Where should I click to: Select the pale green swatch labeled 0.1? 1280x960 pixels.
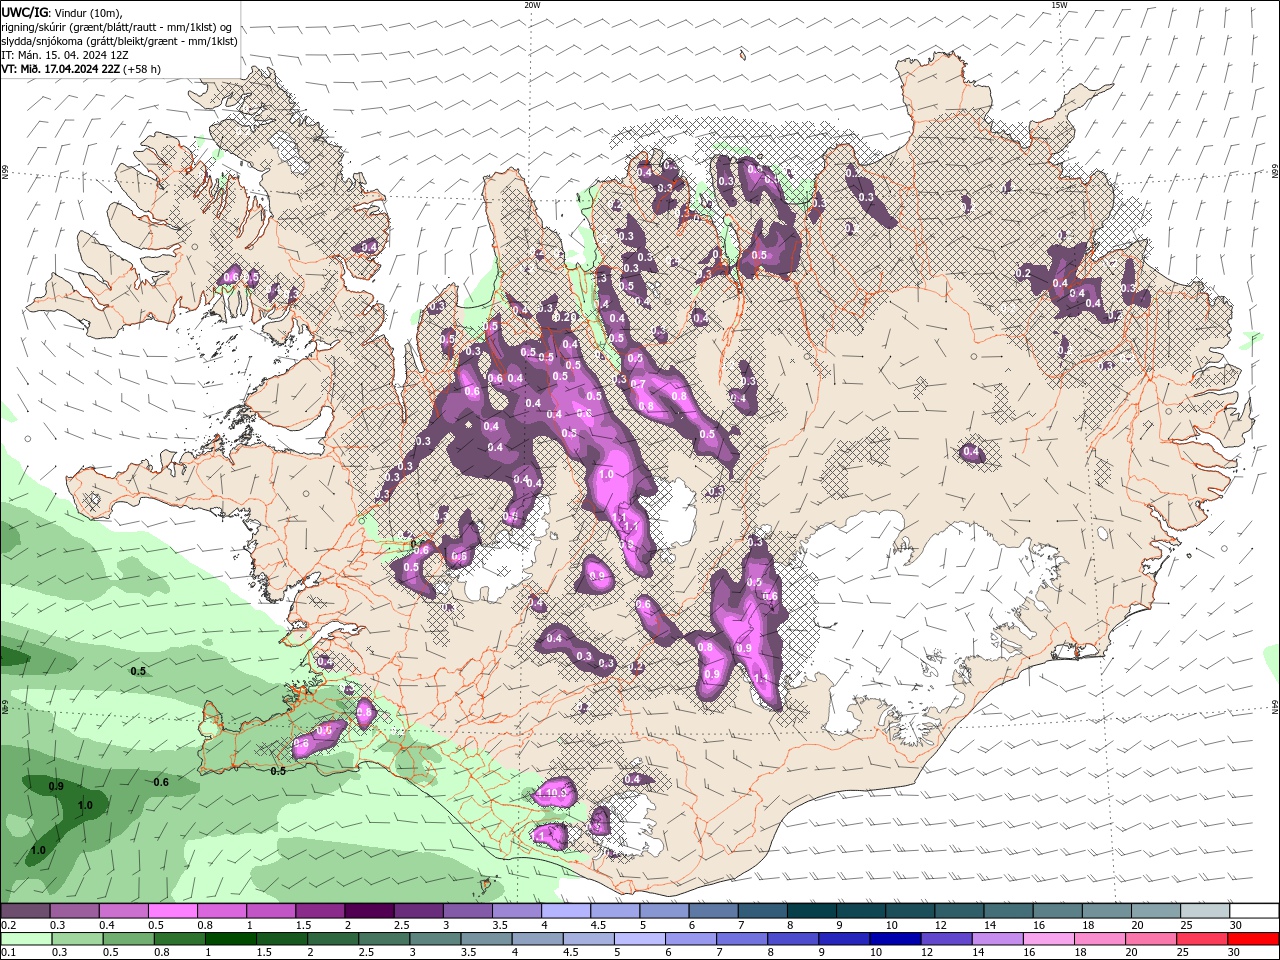point(26,939)
